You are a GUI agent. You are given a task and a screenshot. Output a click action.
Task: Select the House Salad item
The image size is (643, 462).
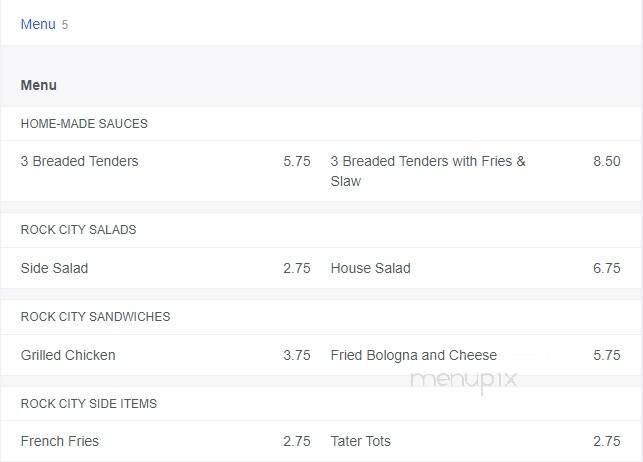click(x=370, y=268)
